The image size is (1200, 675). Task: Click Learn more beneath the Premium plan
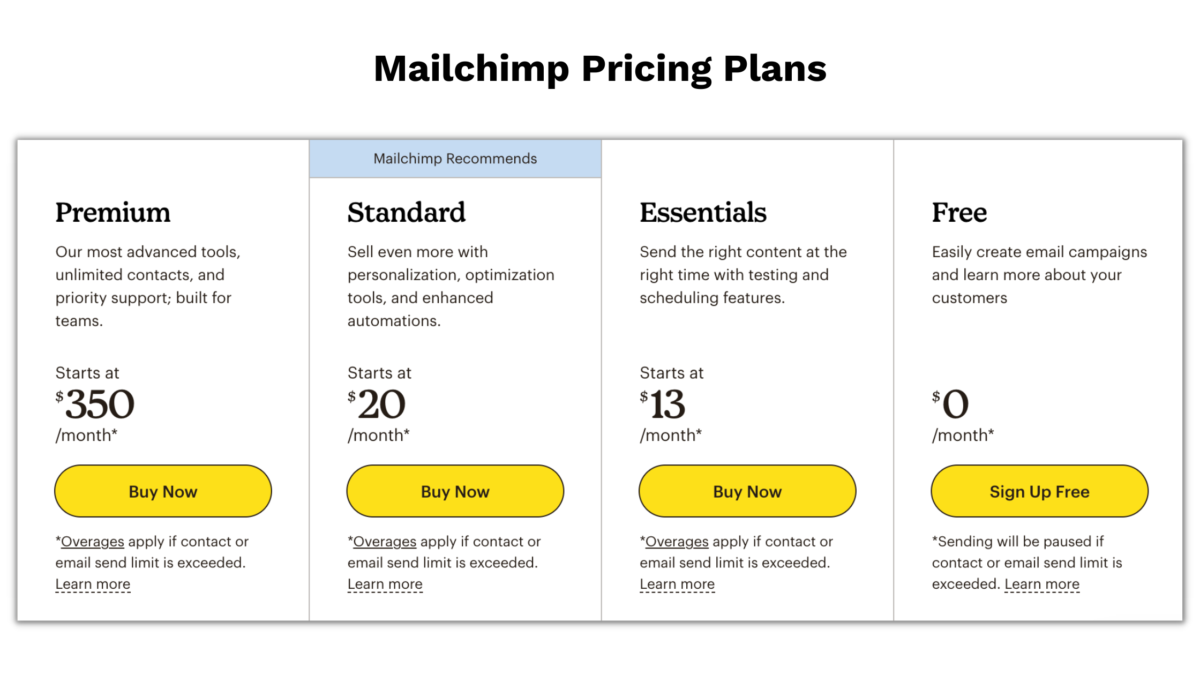(92, 583)
